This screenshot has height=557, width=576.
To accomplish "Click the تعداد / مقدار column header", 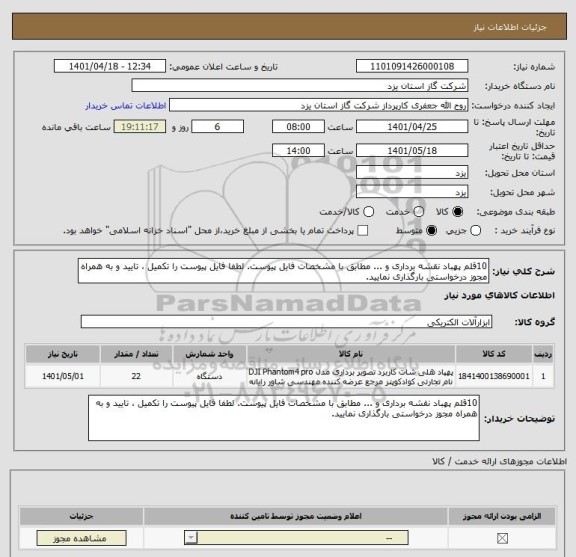I will pos(136,354).
